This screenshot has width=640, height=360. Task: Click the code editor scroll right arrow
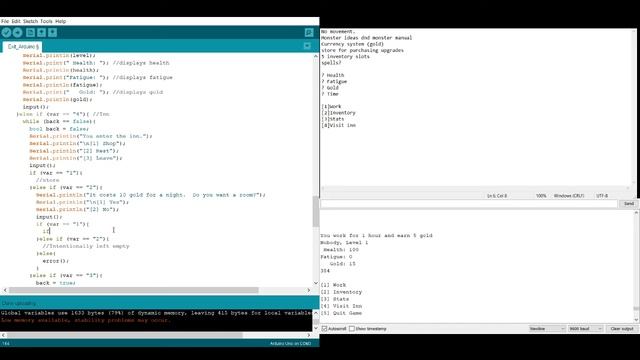[x=309, y=290]
